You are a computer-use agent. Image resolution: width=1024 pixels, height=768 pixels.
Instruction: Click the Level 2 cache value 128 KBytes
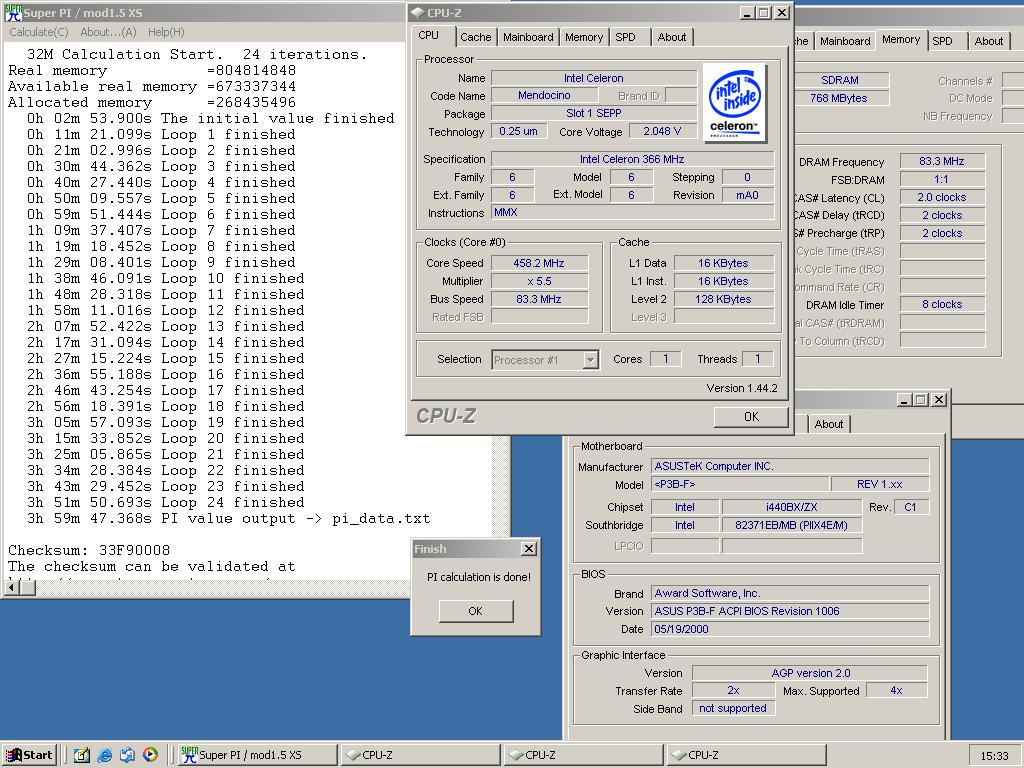click(x=723, y=299)
